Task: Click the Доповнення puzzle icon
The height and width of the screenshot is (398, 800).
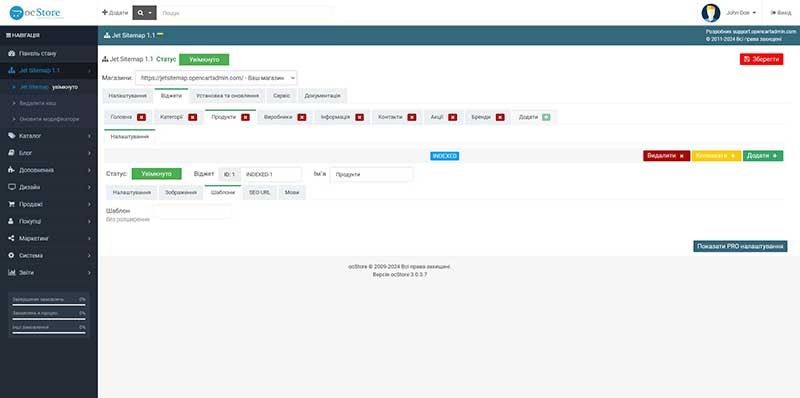Action: click(x=12, y=170)
